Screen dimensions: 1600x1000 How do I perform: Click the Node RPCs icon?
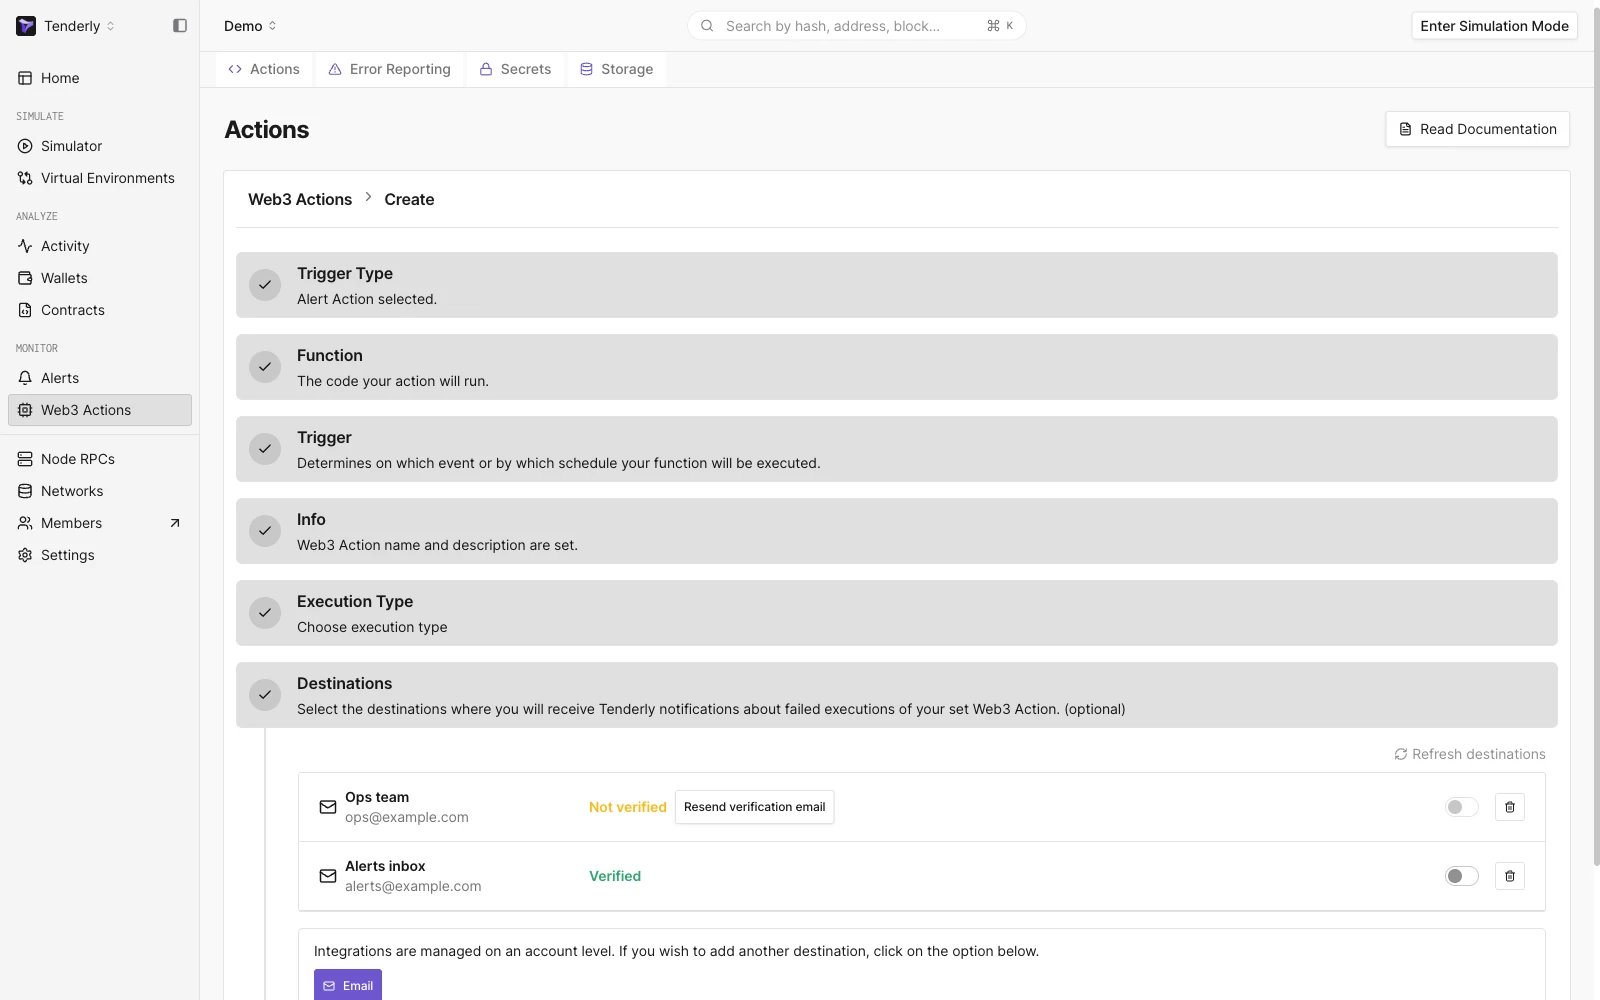[25, 459]
